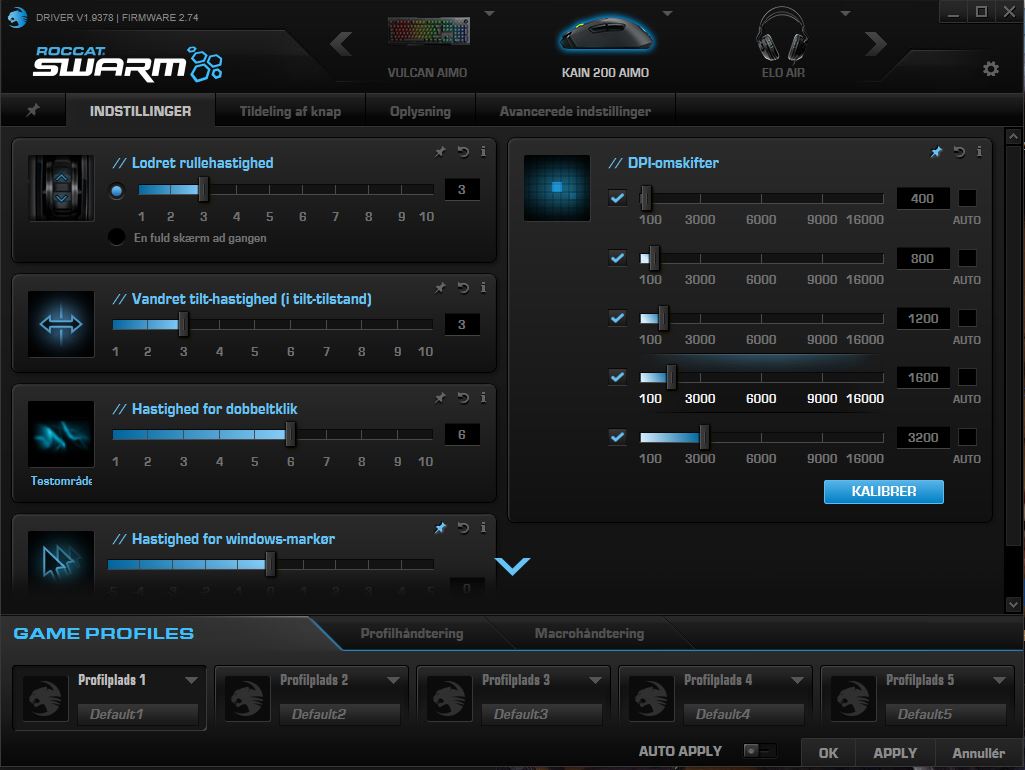Screen dimensions: 1025x770
Task: Click the Annullér button
Action: point(979,753)
